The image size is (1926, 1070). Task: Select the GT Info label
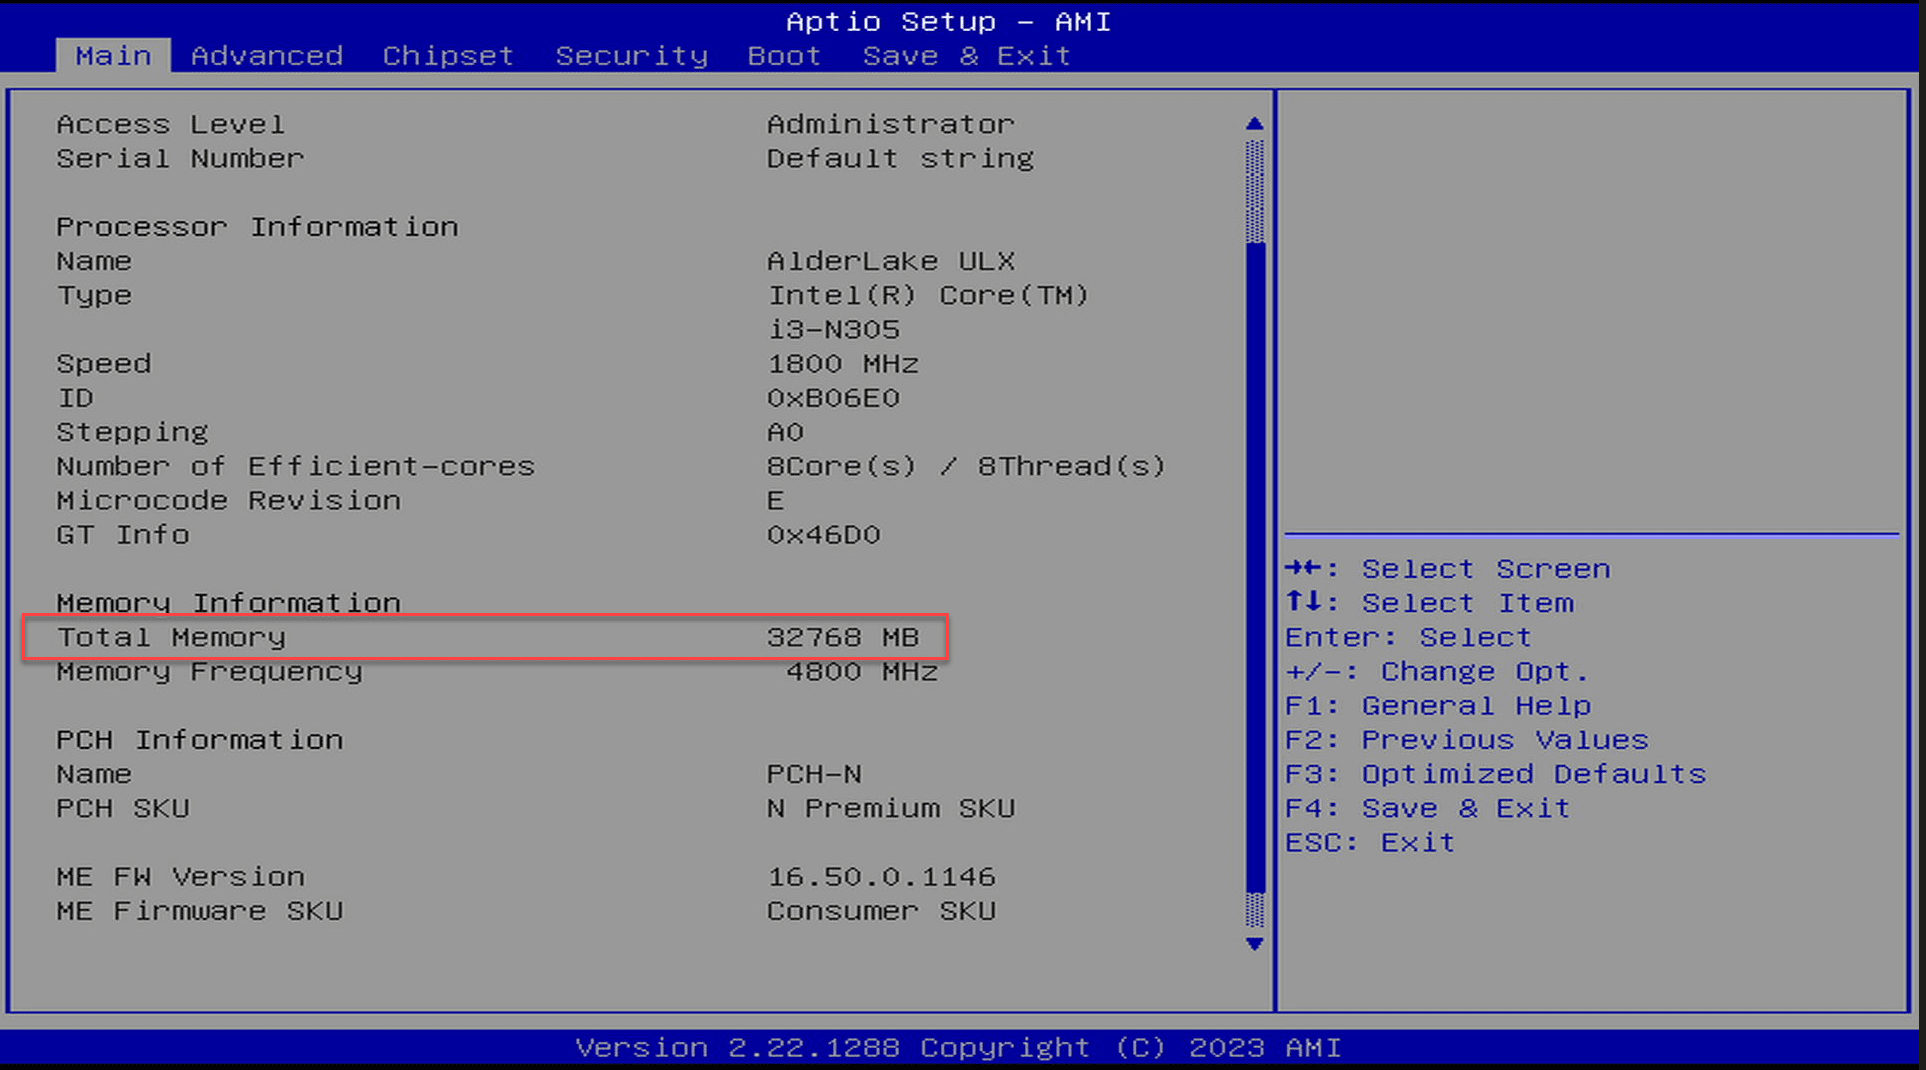(123, 535)
